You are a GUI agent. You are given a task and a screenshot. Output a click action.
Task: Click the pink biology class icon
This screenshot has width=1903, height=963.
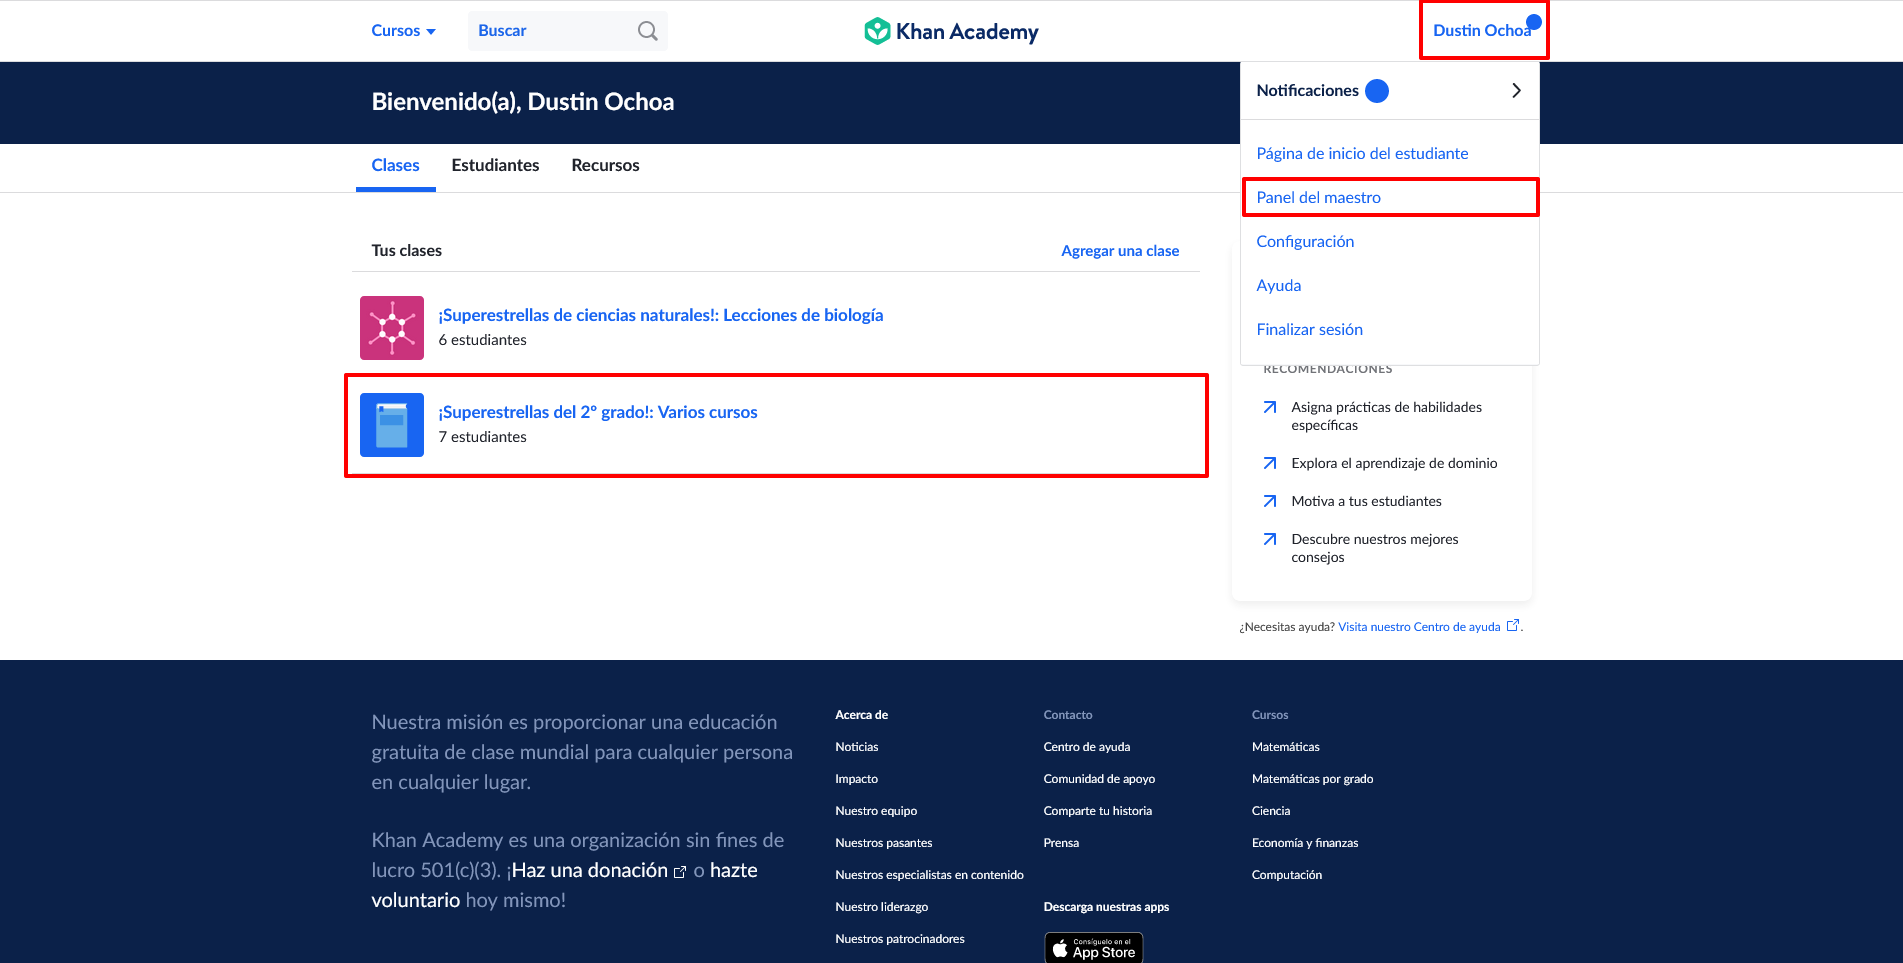(x=392, y=328)
